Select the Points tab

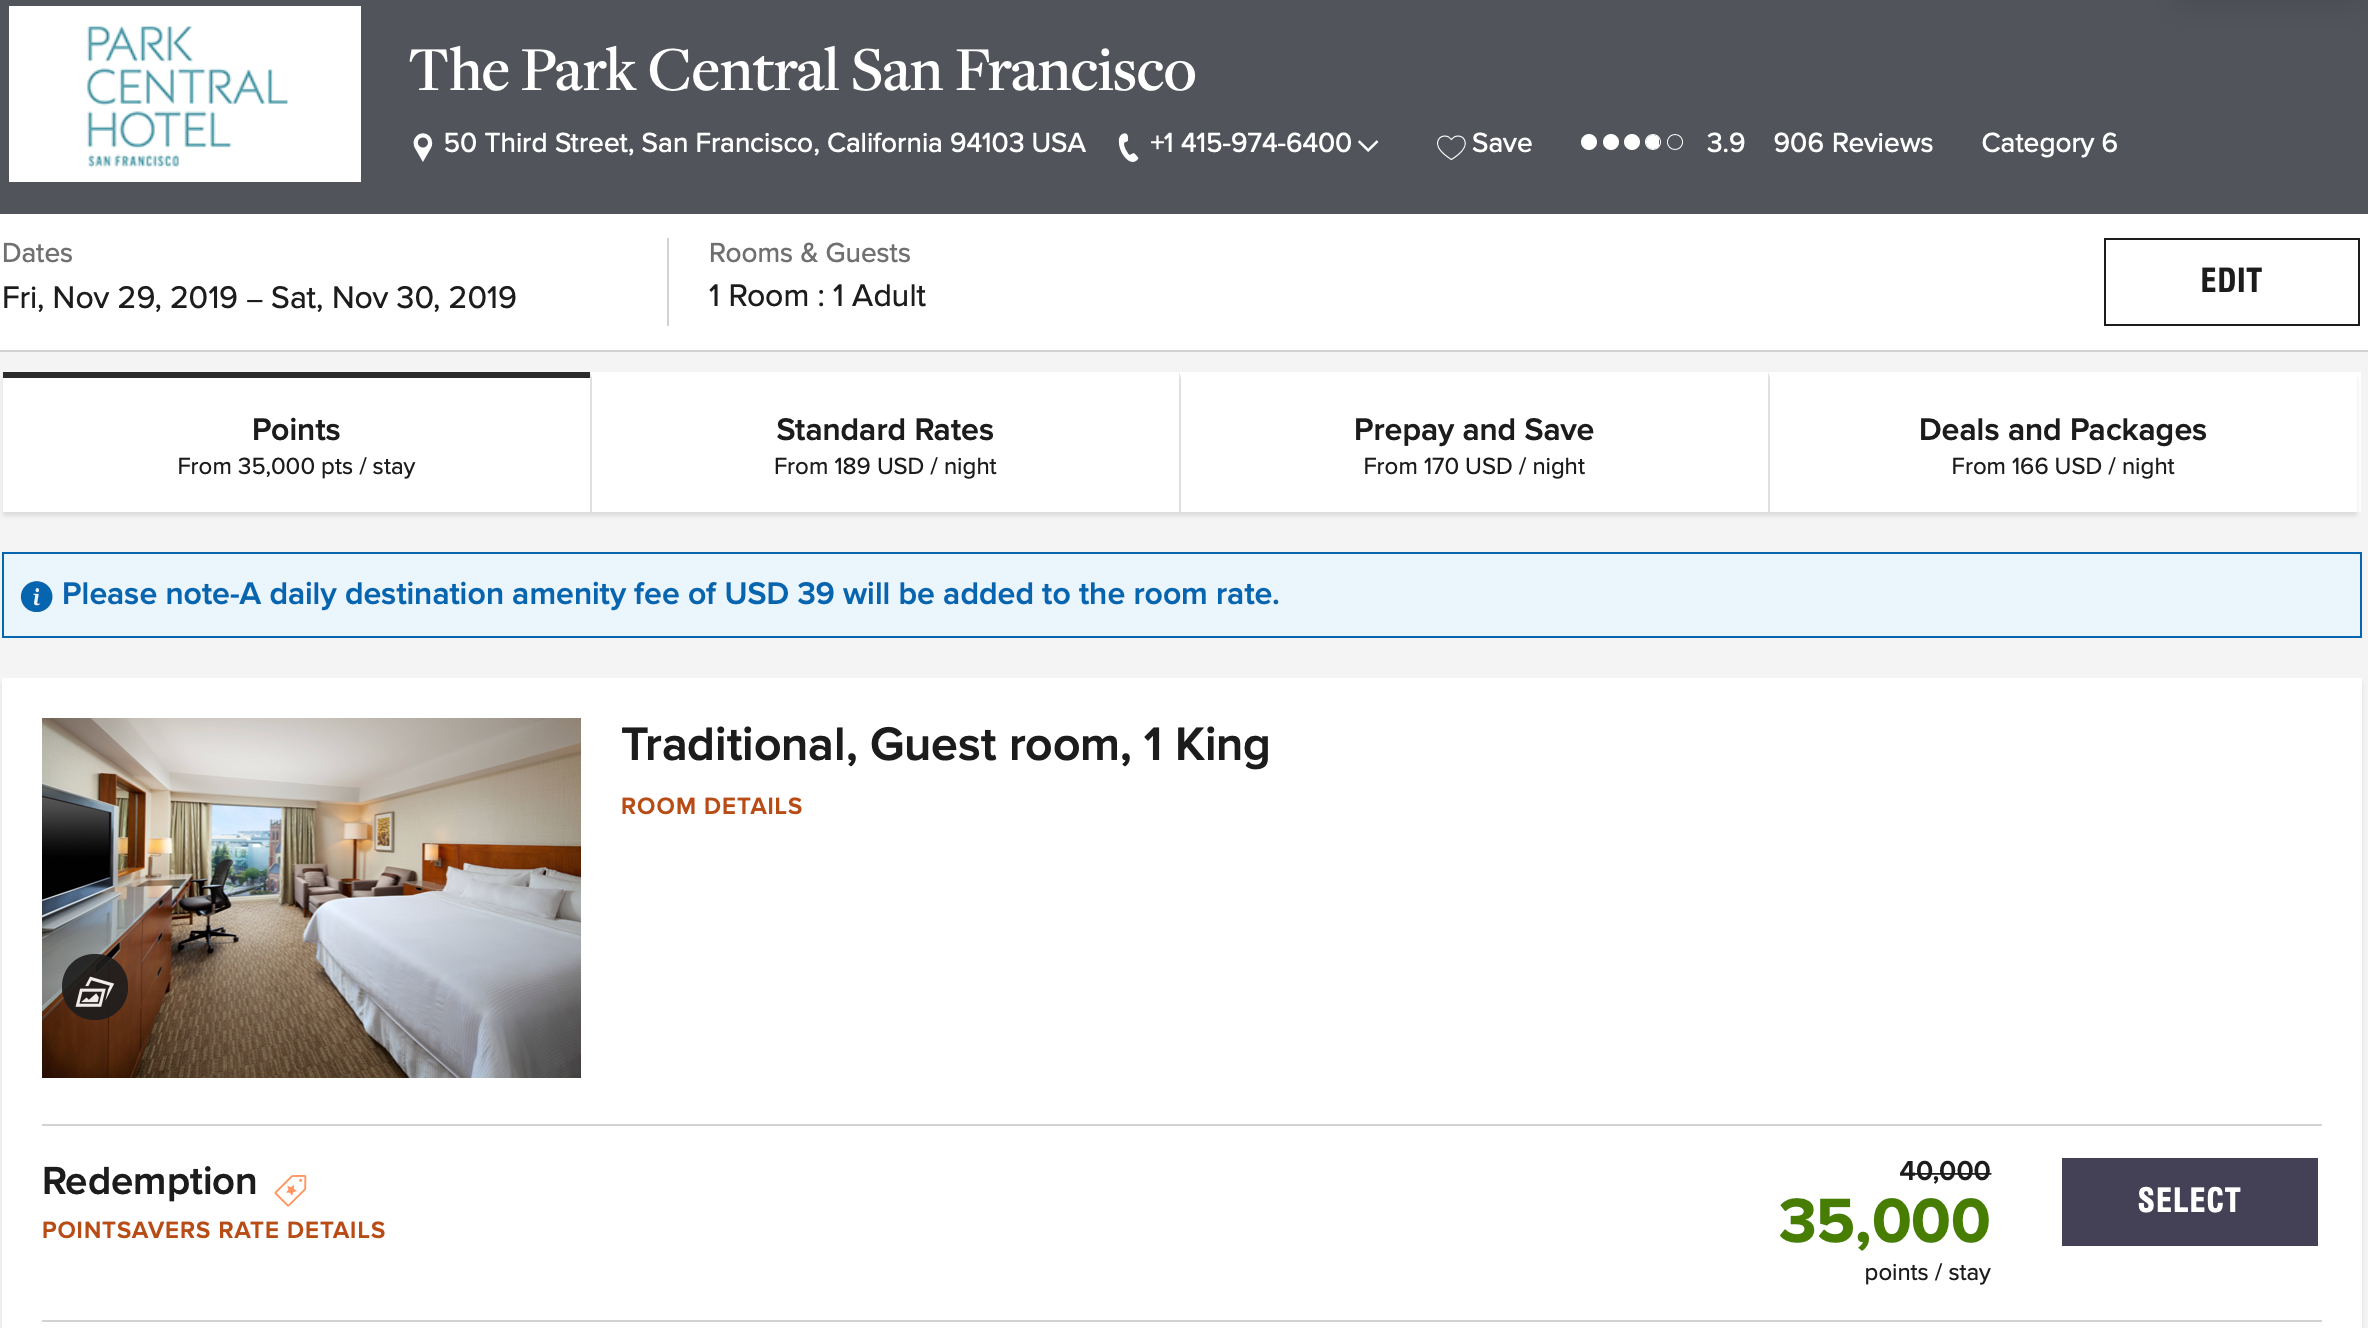pos(296,445)
